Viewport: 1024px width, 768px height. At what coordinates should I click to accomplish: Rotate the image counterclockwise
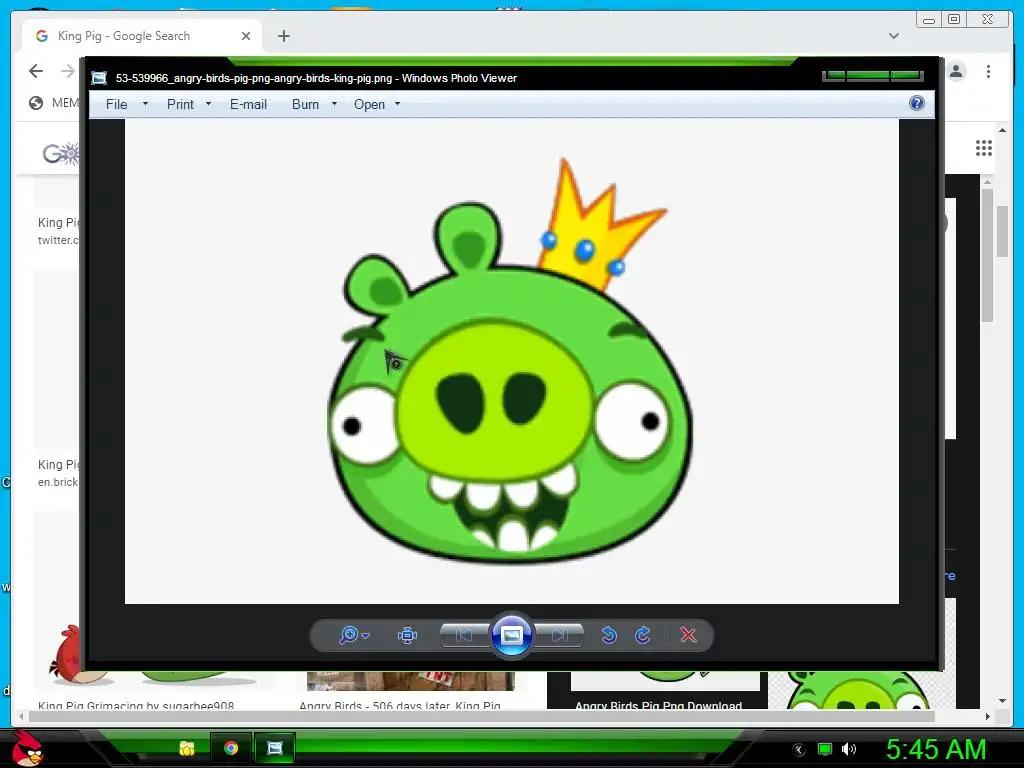[x=609, y=635]
